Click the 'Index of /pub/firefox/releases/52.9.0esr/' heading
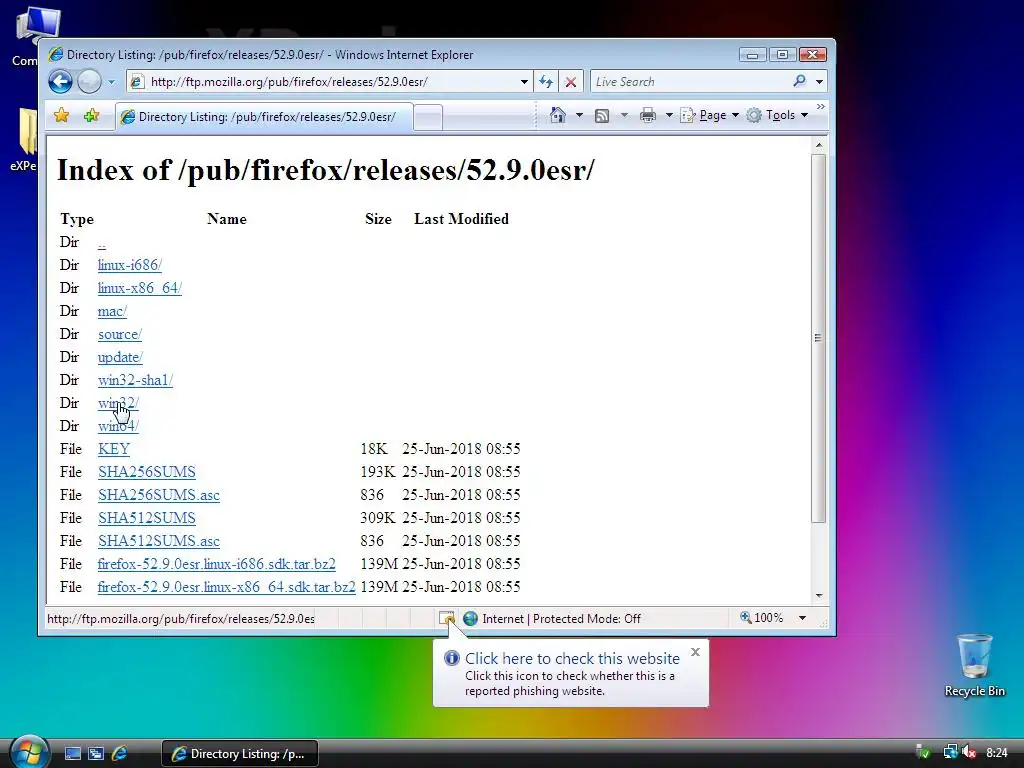1024x768 pixels. point(326,170)
